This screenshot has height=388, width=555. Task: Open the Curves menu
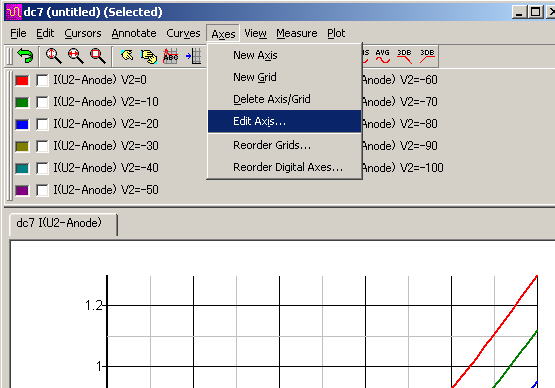pos(183,33)
